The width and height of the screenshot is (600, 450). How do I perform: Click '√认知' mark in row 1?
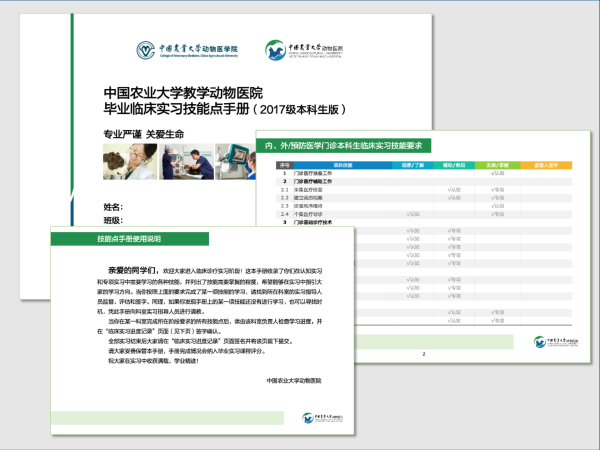coord(497,173)
